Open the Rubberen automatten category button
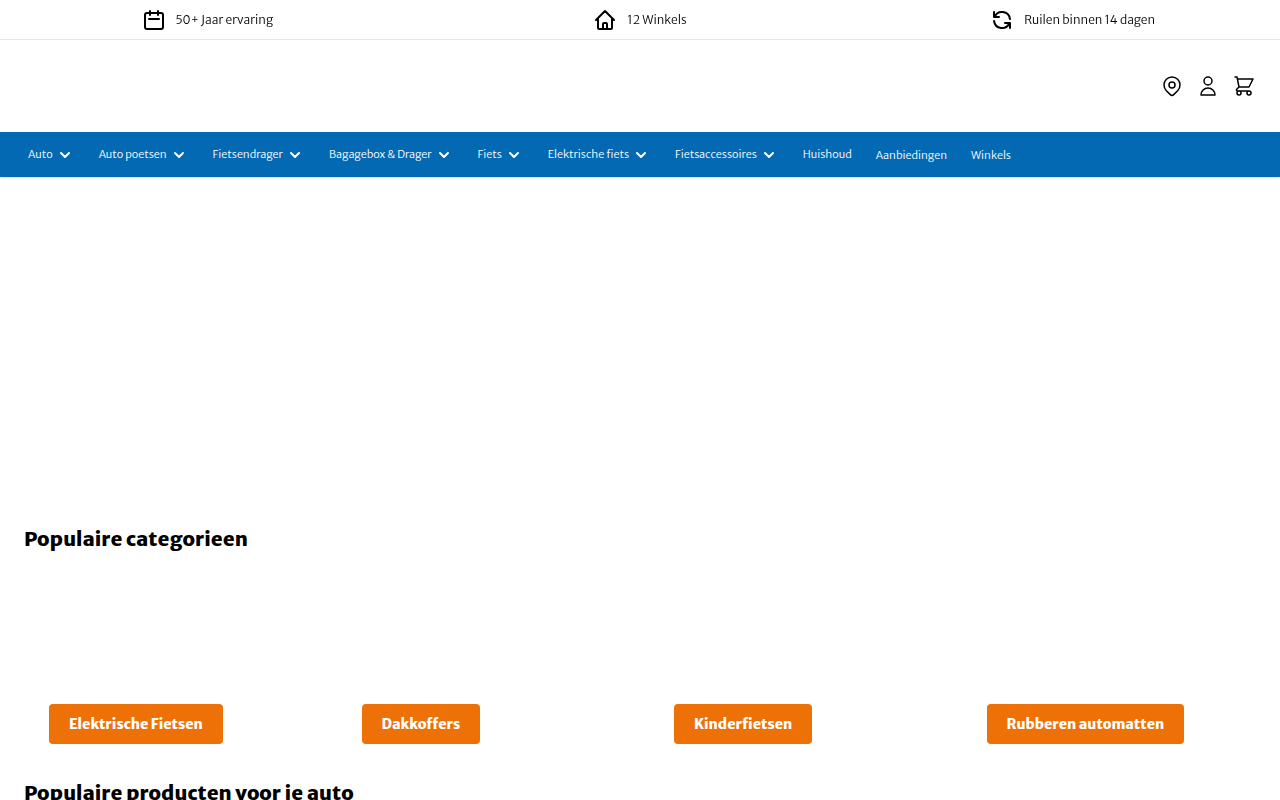 1085,724
